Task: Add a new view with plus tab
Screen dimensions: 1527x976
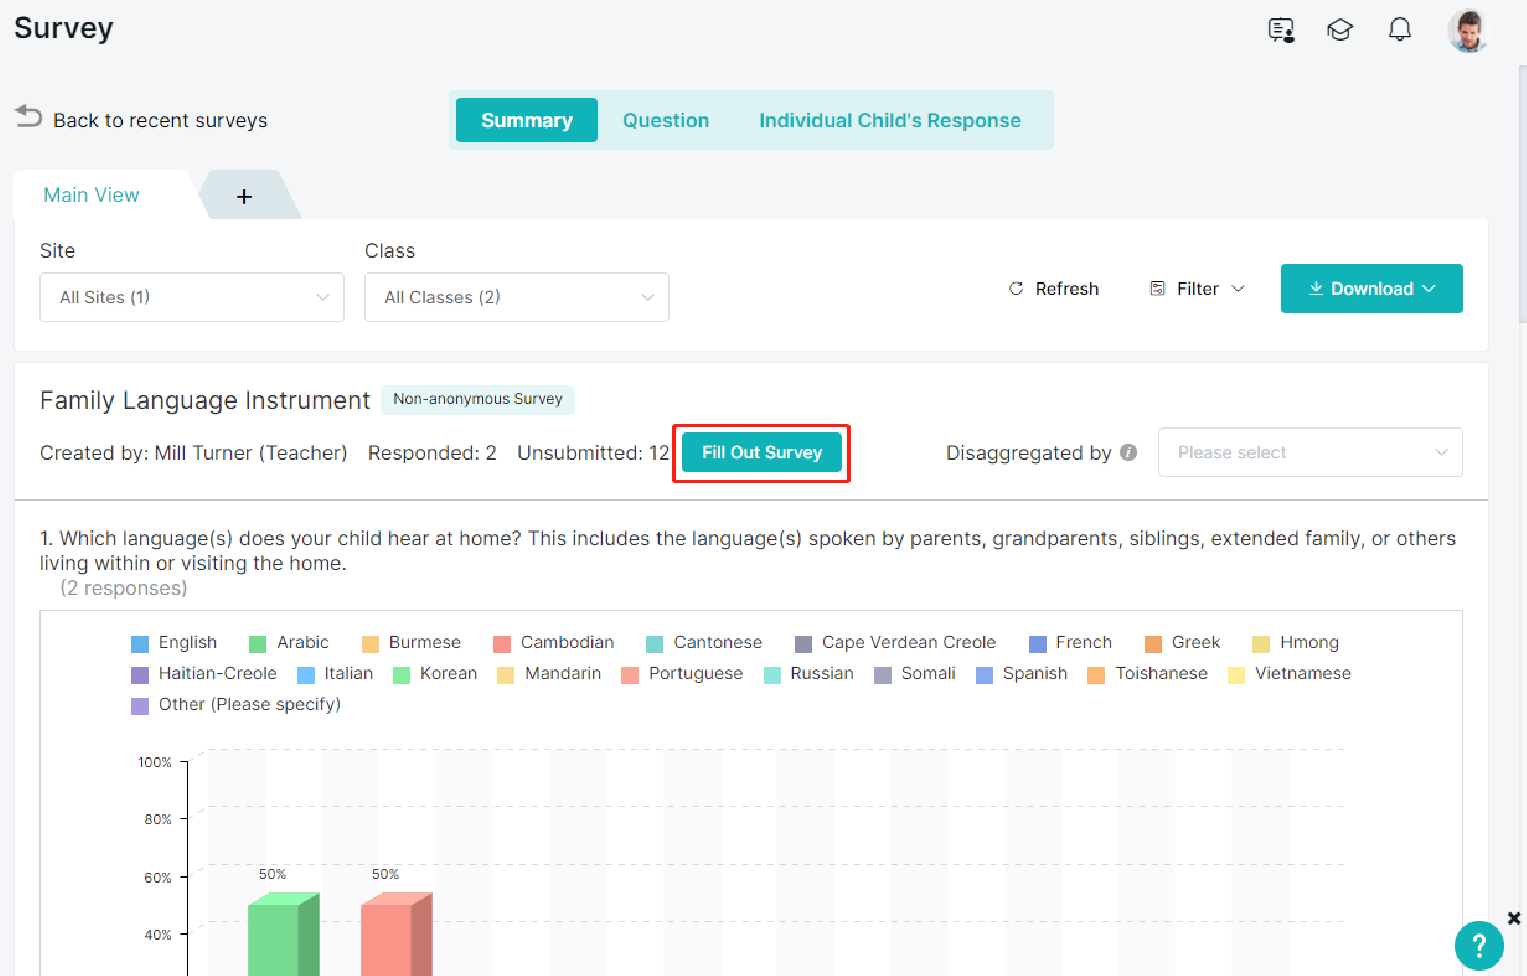Action: (x=245, y=196)
